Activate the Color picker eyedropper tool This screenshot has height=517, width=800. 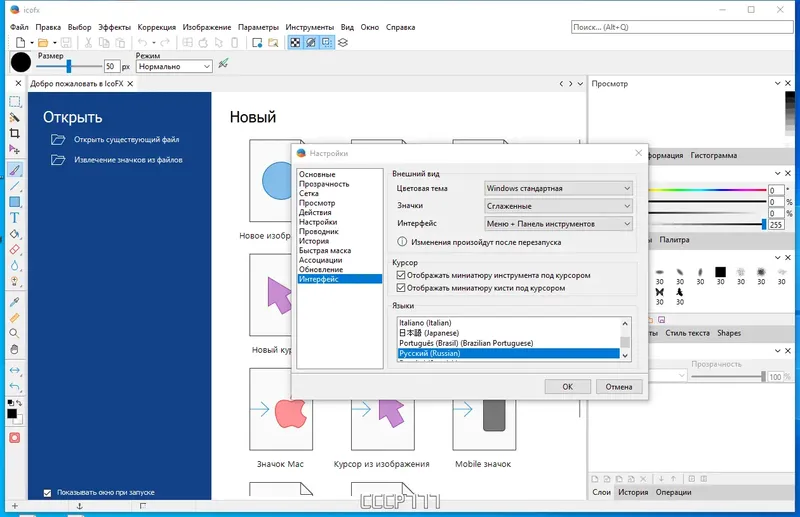point(14,302)
